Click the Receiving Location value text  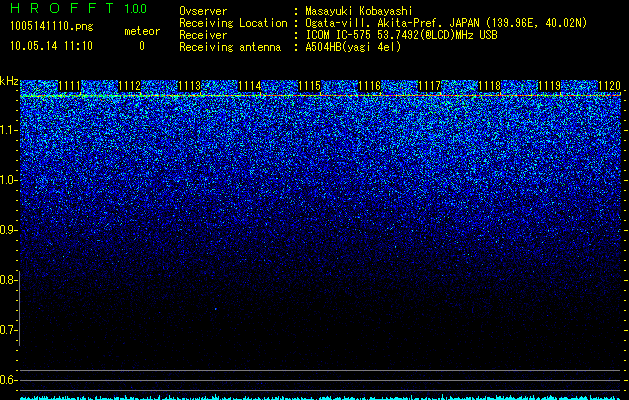coord(446,23)
